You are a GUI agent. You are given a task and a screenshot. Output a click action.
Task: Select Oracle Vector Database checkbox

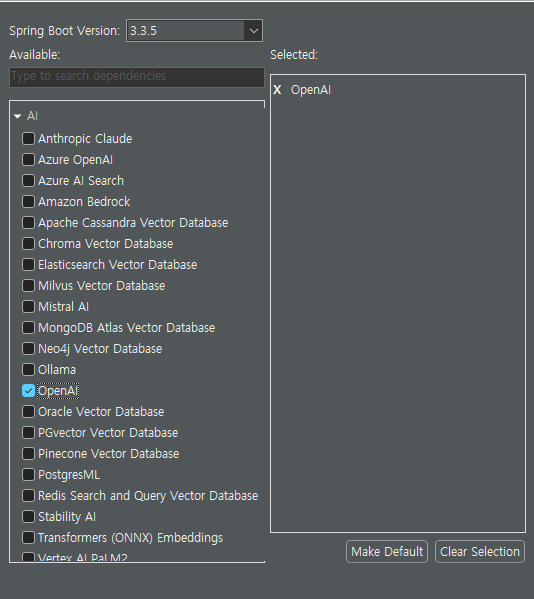[x=28, y=412]
